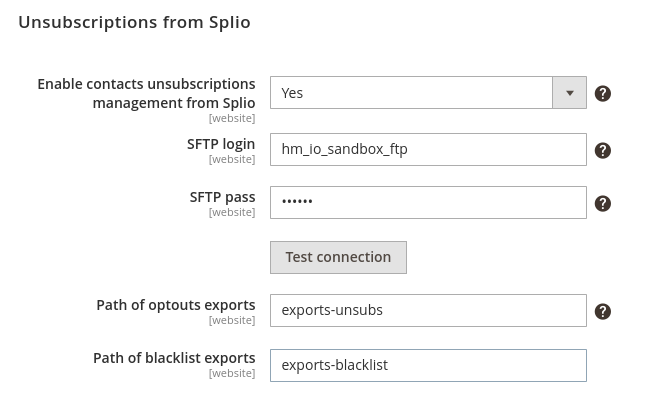645x404 pixels.
Task: Click the 'Enable contacts unsubscriptions management' label
Action: 146,93
